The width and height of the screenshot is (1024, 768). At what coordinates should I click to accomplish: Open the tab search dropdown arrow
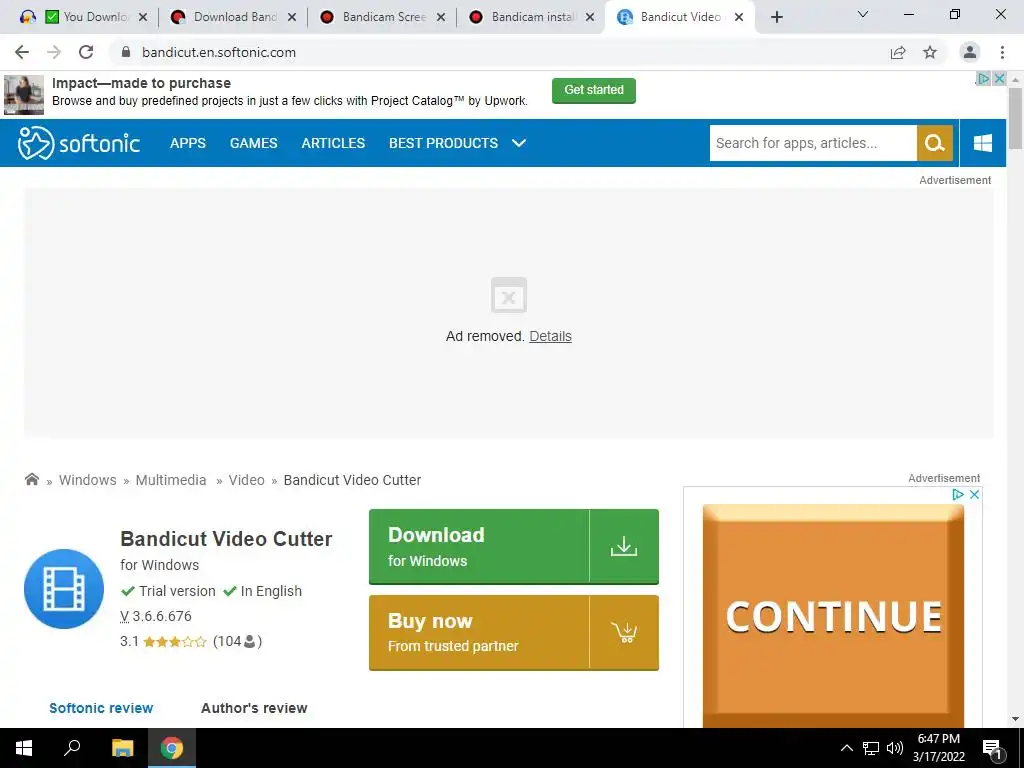863,14
